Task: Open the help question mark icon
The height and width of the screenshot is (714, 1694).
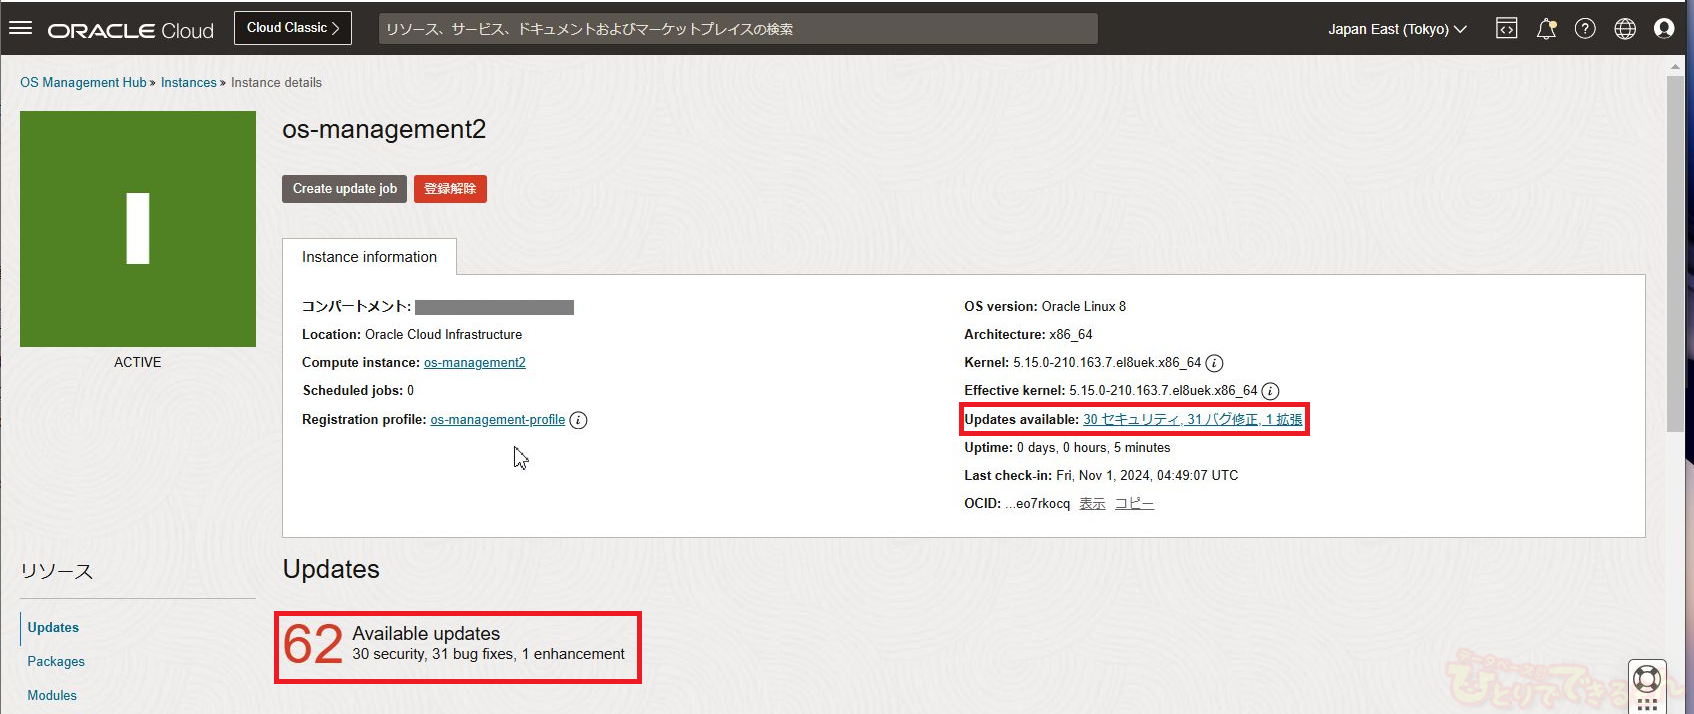Action: (x=1585, y=29)
